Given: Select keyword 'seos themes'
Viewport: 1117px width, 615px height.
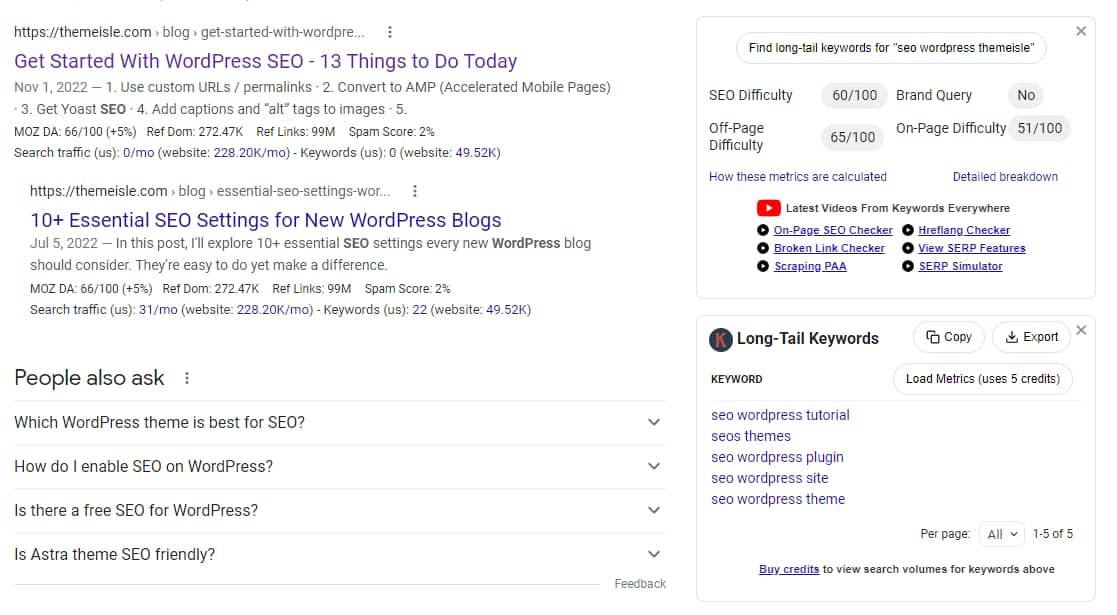Looking at the screenshot, I should click(751, 436).
